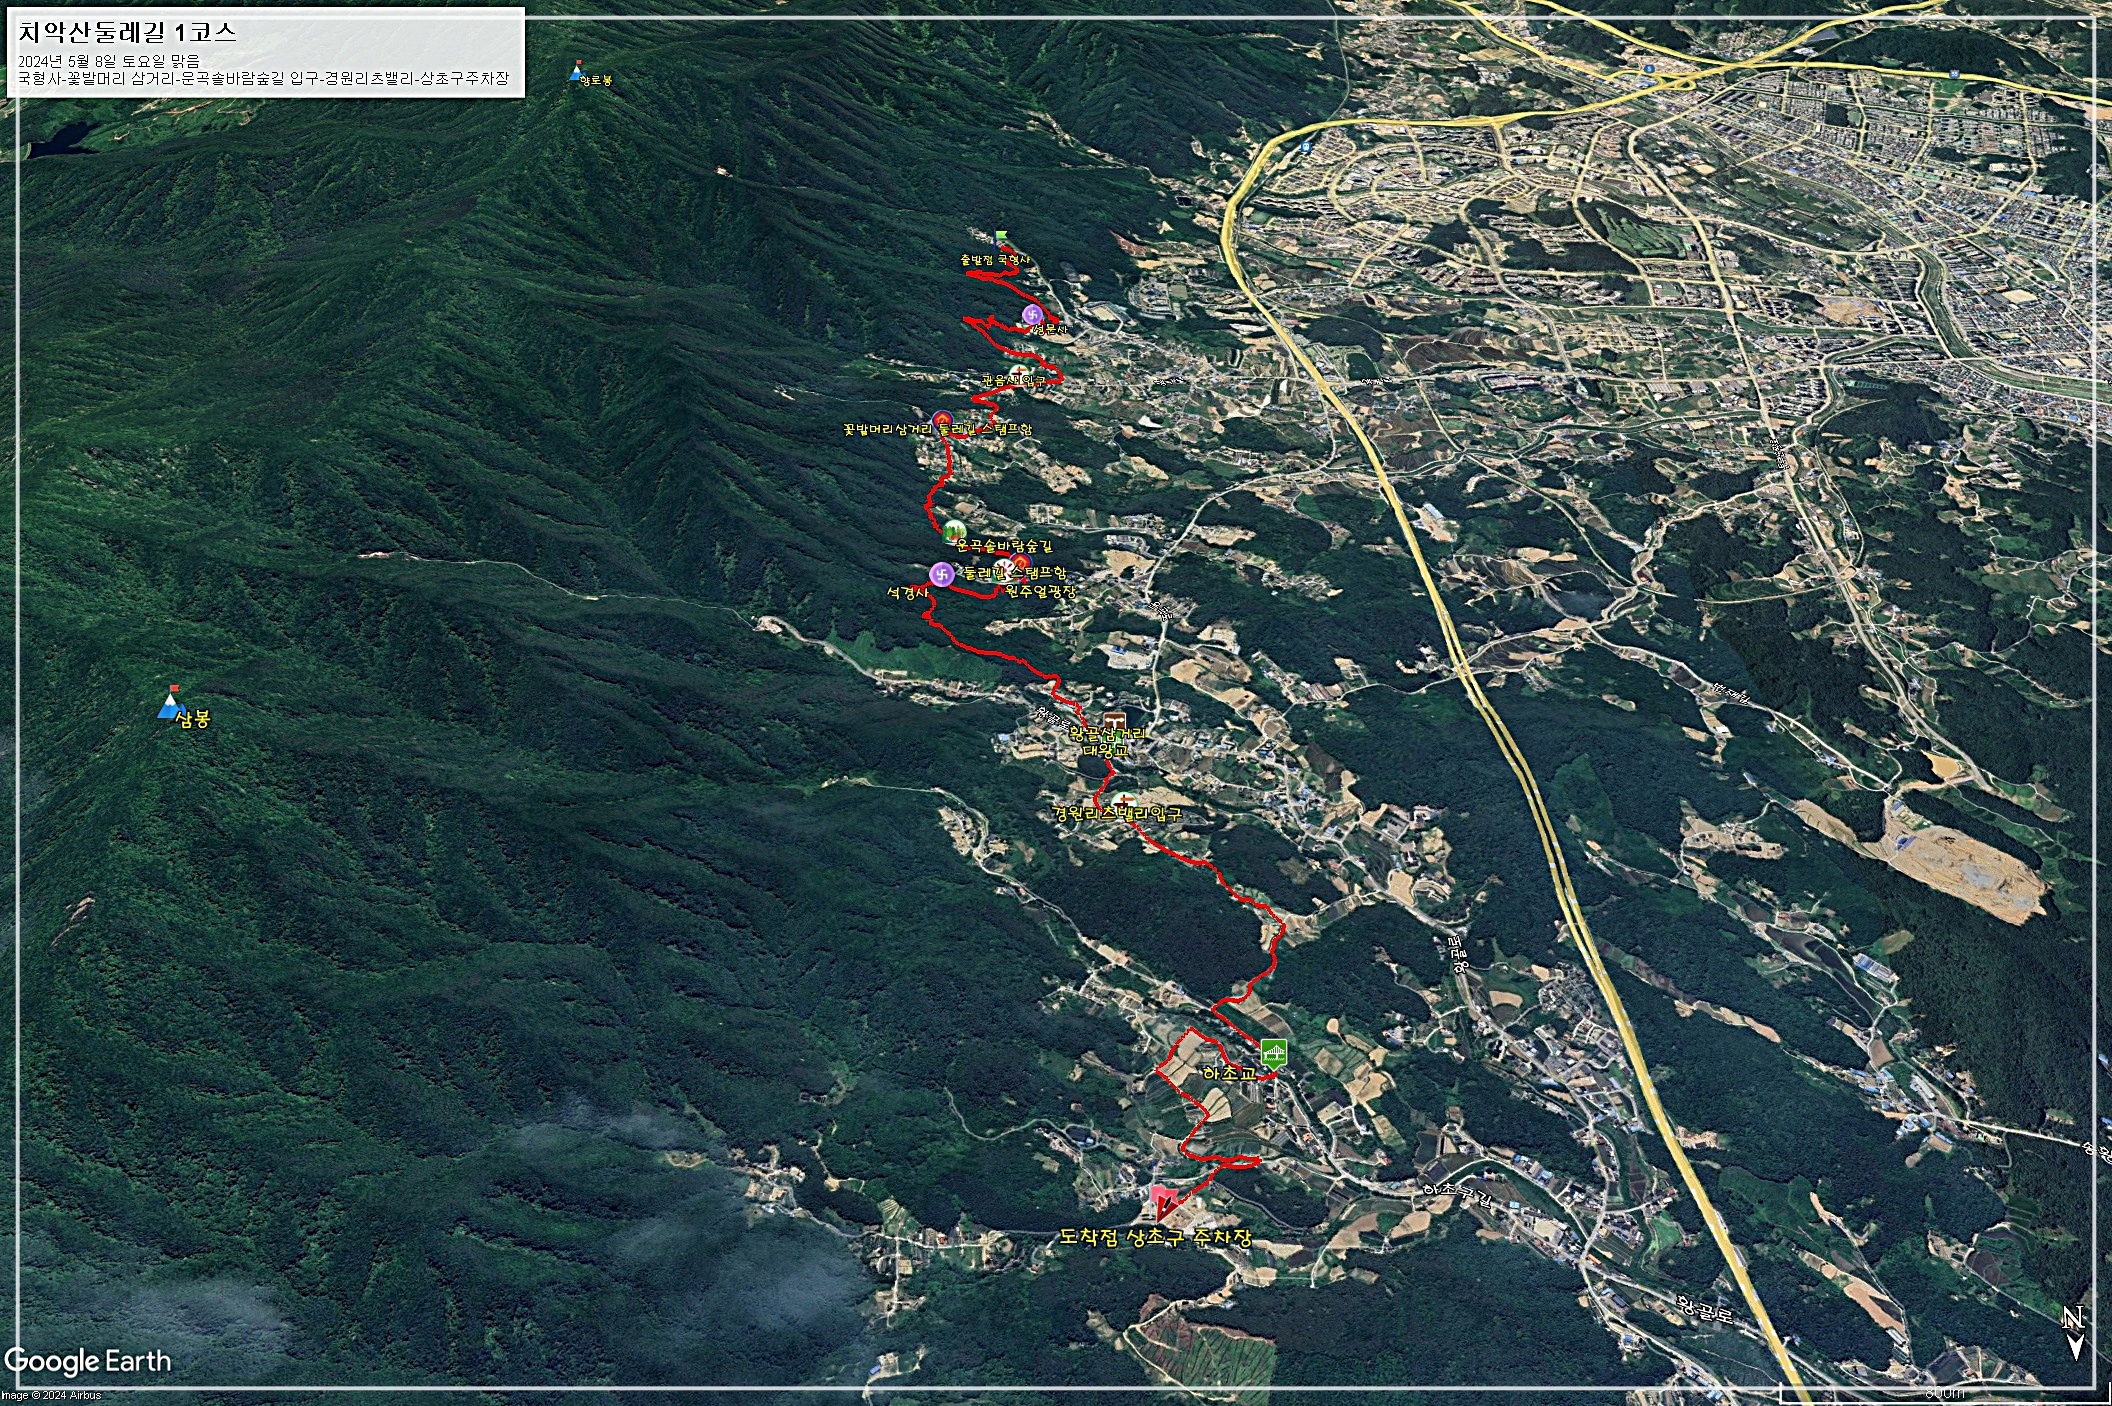Select the signpost marker at 경원리츠밸리입구

1126,801
